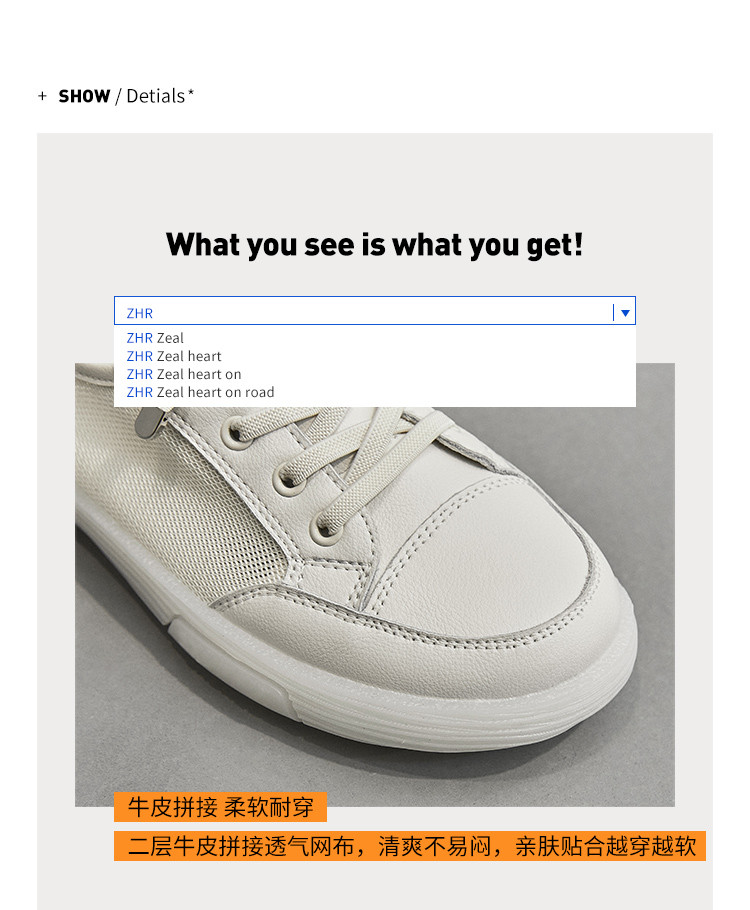Pick the 'ZHR Zeal heart on' suggestion
Viewport: 750px width, 910px height.
coord(183,374)
